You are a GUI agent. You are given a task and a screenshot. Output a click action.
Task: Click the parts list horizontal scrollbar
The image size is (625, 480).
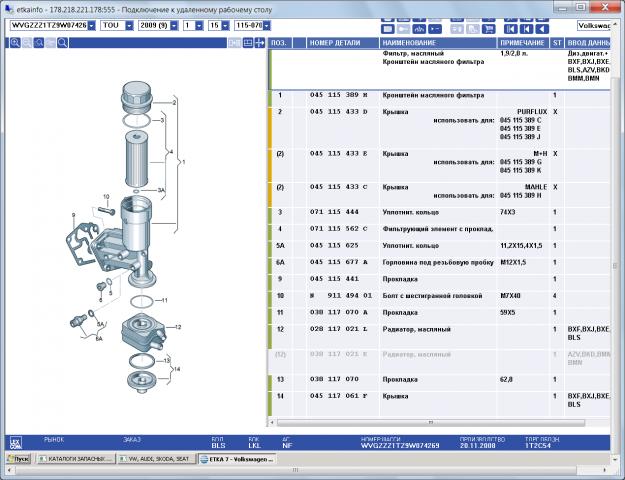pyautogui.click(x=431, y=422)
